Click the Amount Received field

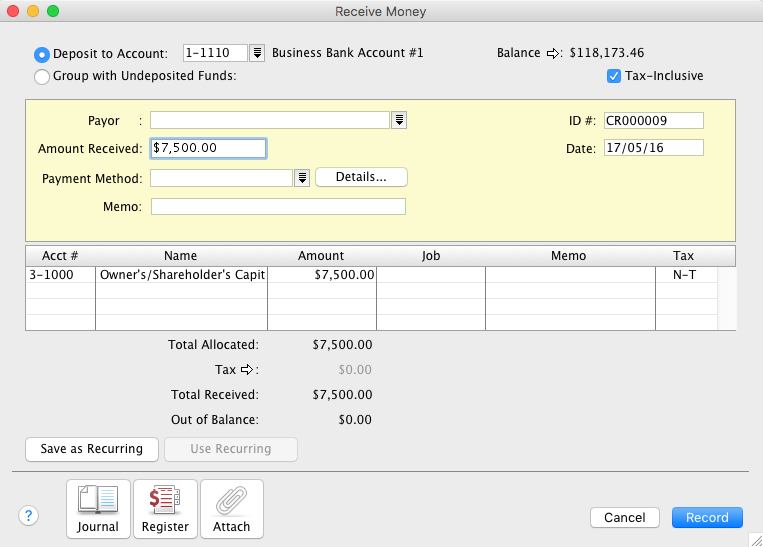208,148
